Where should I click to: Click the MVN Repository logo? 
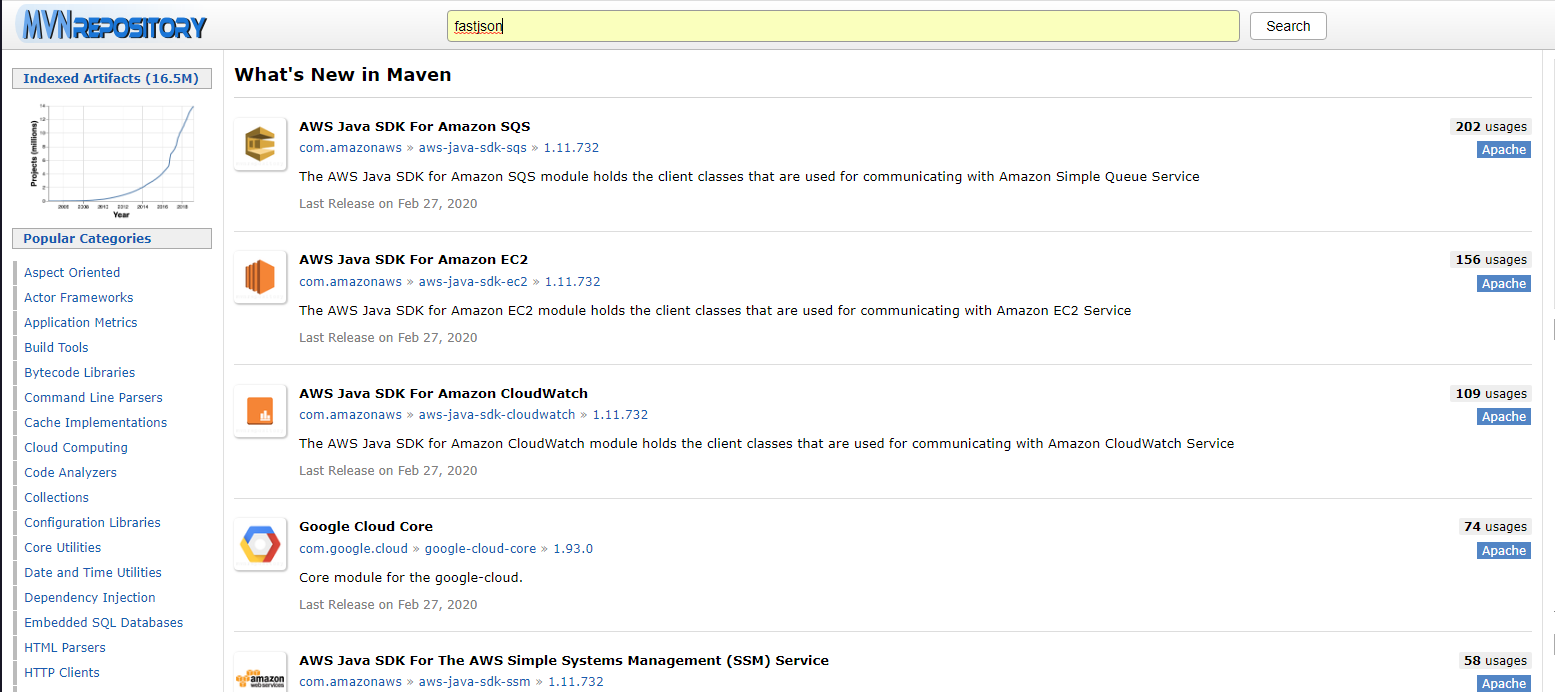coord(112,25)
